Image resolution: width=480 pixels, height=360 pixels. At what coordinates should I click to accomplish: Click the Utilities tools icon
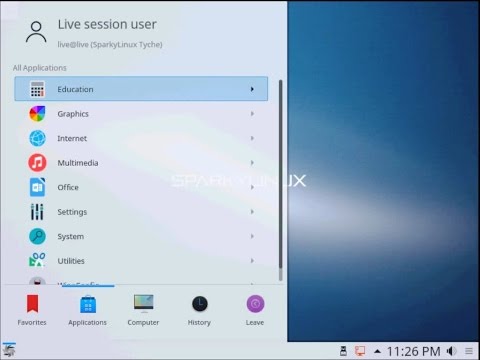point(37,260)
